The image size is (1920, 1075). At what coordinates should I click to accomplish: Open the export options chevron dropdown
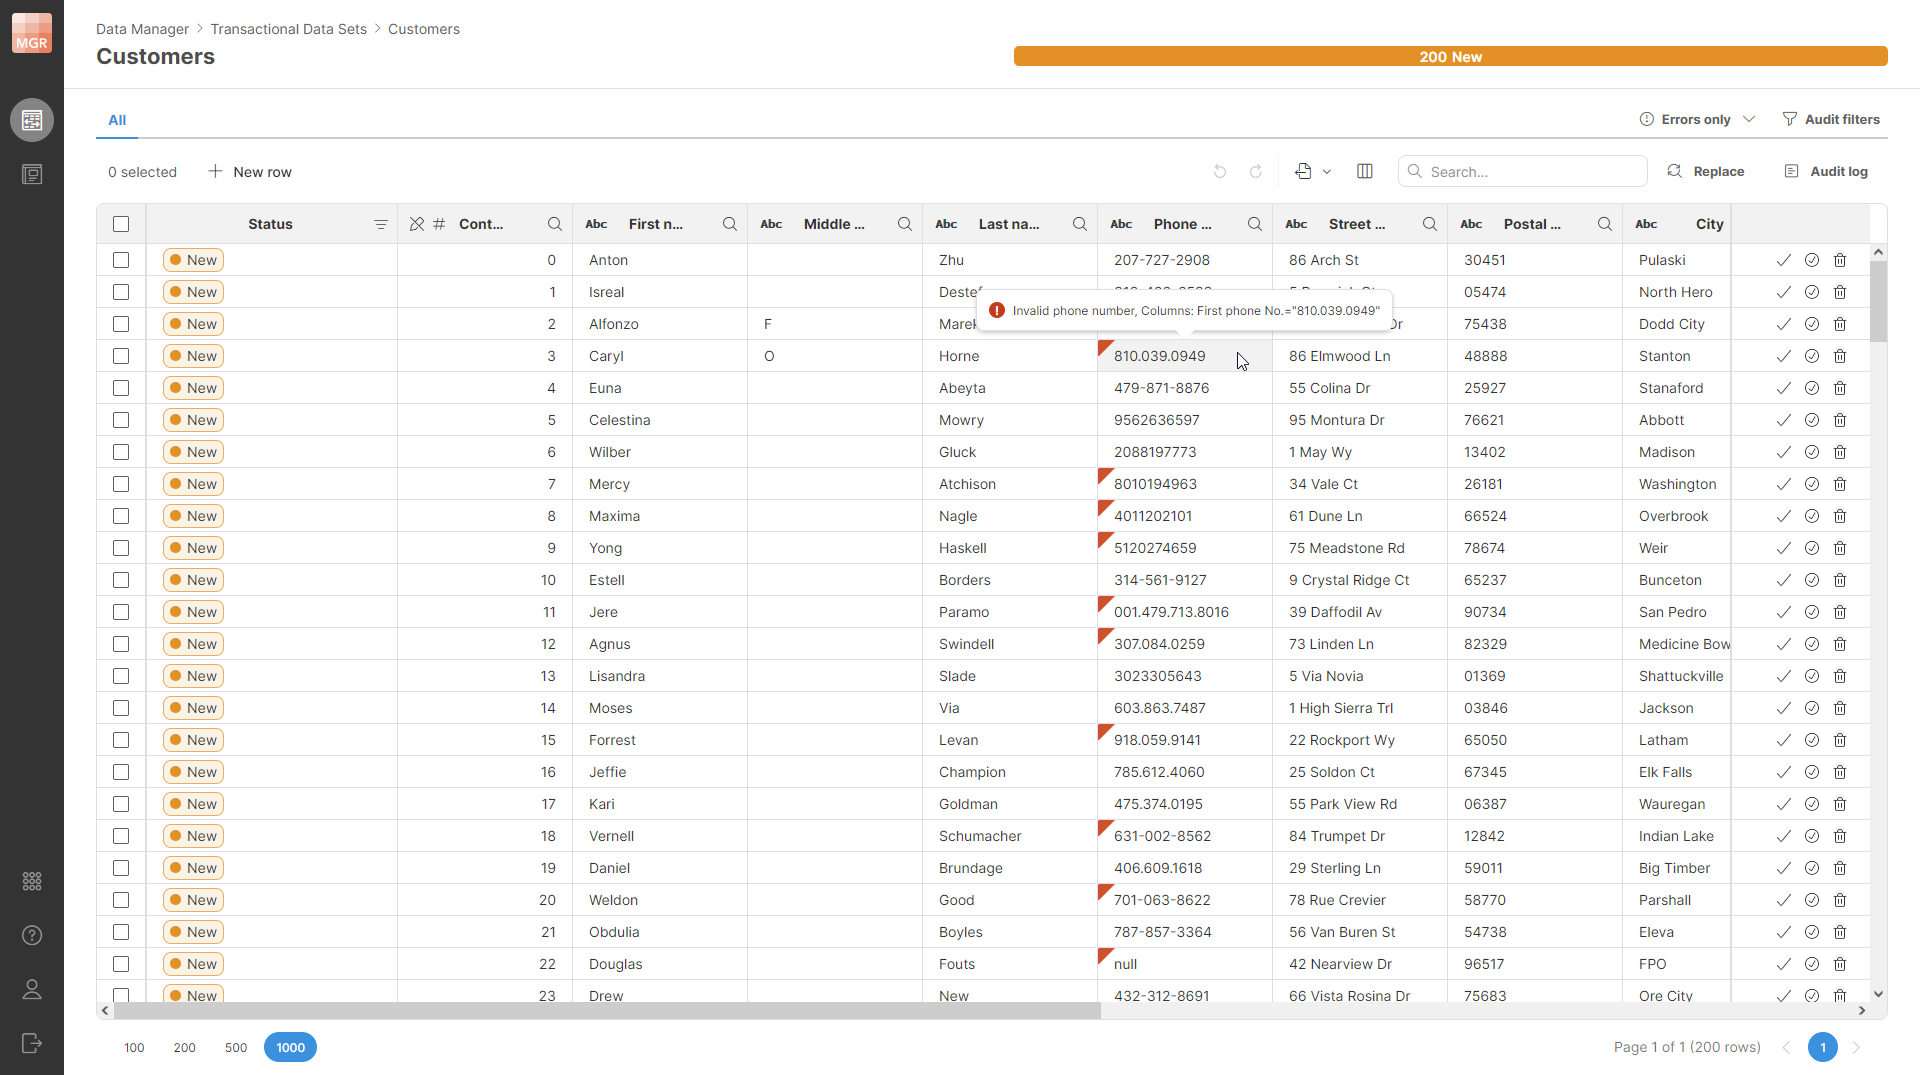pyautogui.click(x=1328, y=171)
